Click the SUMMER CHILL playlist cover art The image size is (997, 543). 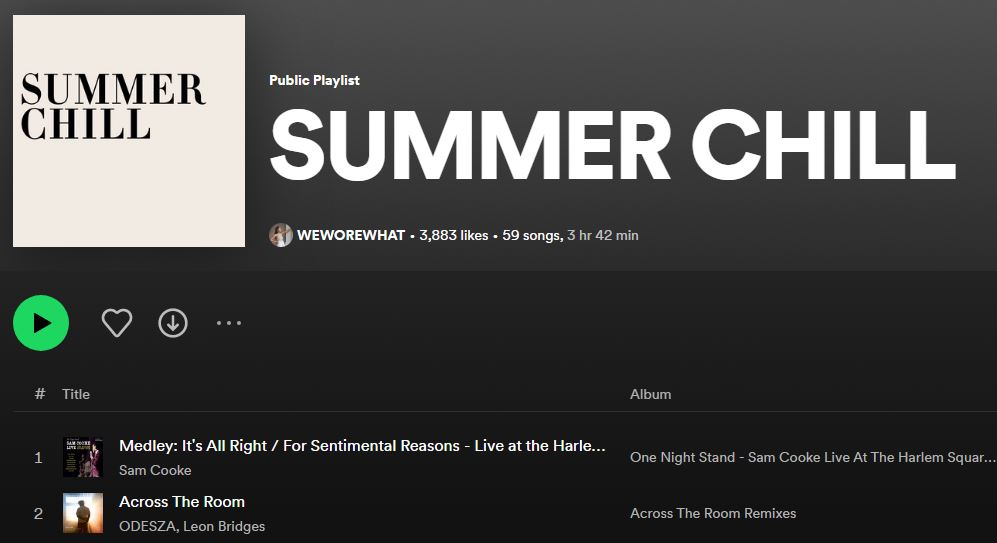(x=129, y=131)
